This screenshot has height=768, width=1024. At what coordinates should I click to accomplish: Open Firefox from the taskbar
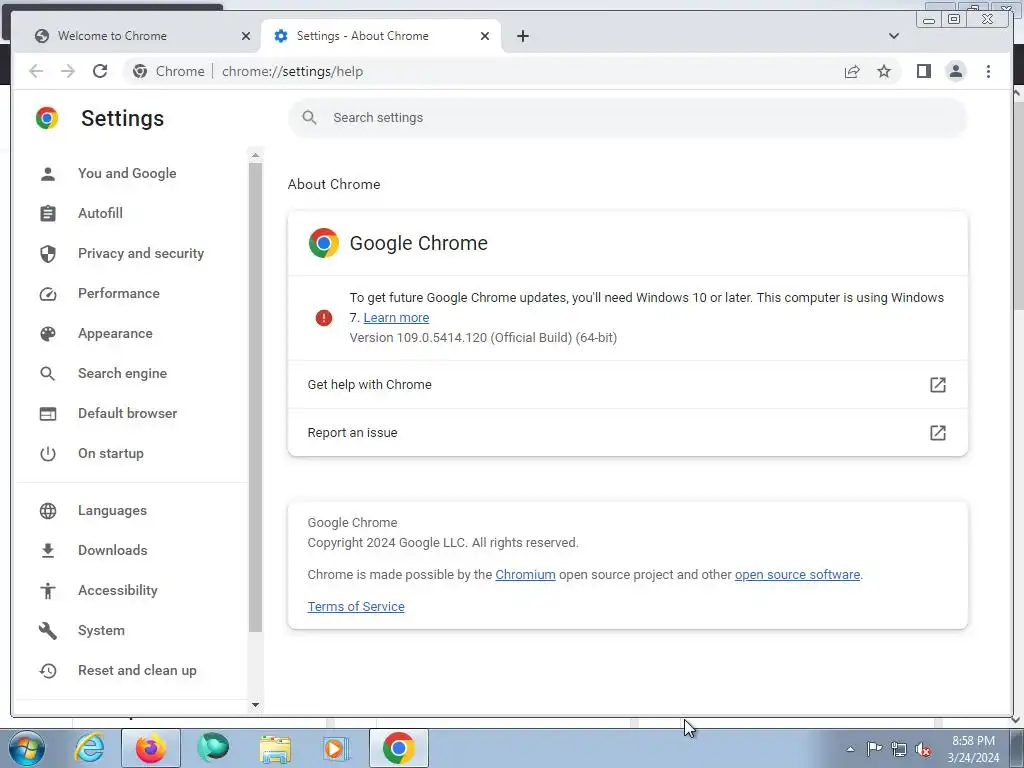pos(150,748)
